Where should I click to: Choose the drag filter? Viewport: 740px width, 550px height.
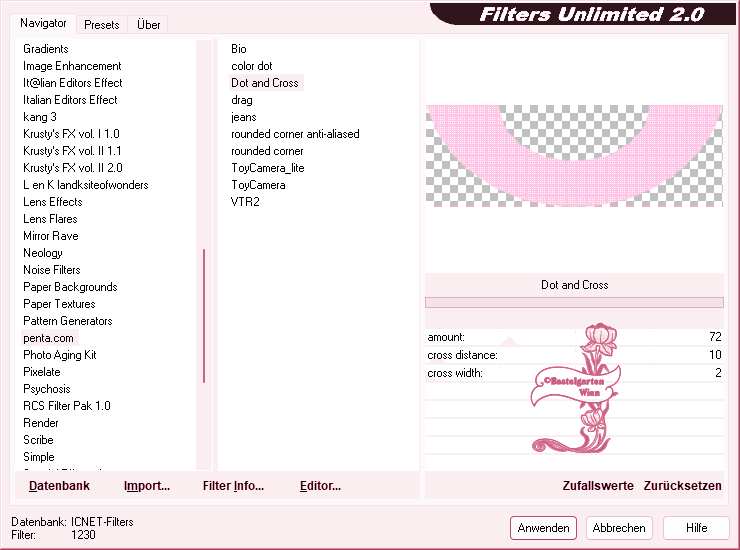tap(242, 100)
